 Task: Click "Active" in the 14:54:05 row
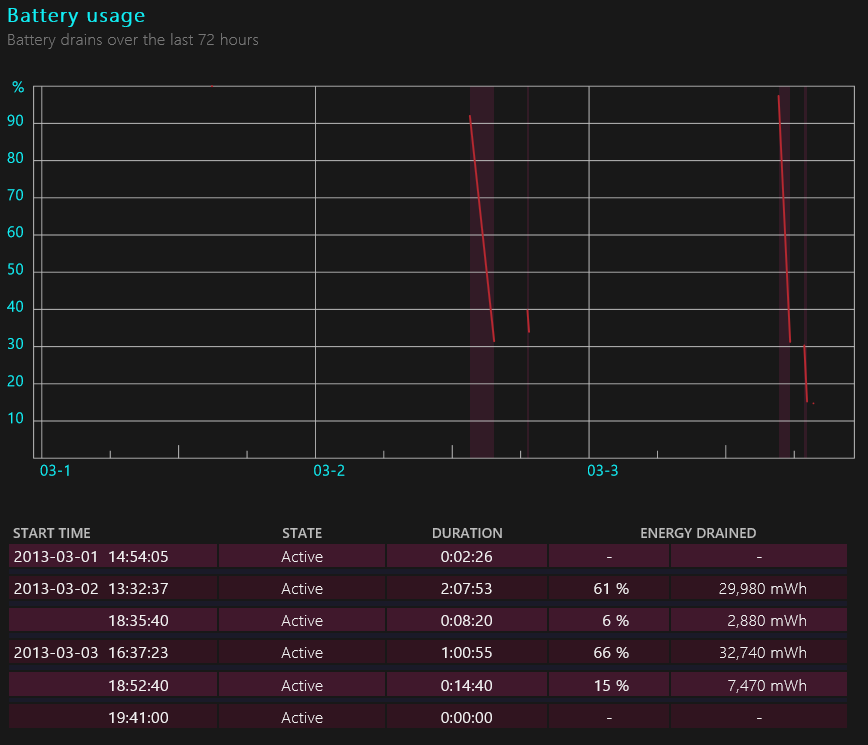pyautogui.click(x=302, y=556)
